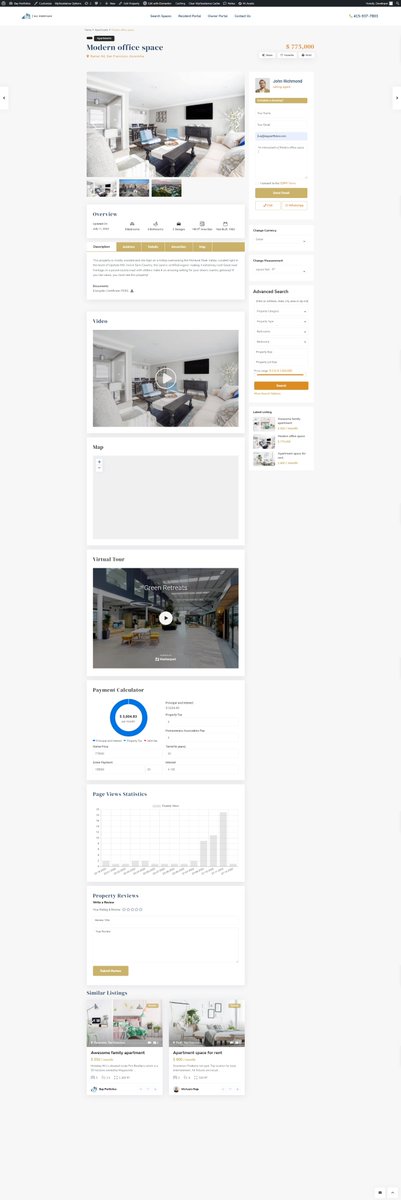Open the Change Measurement dropdown
This screenshot has width=401, height=1200.
point(281,269)
